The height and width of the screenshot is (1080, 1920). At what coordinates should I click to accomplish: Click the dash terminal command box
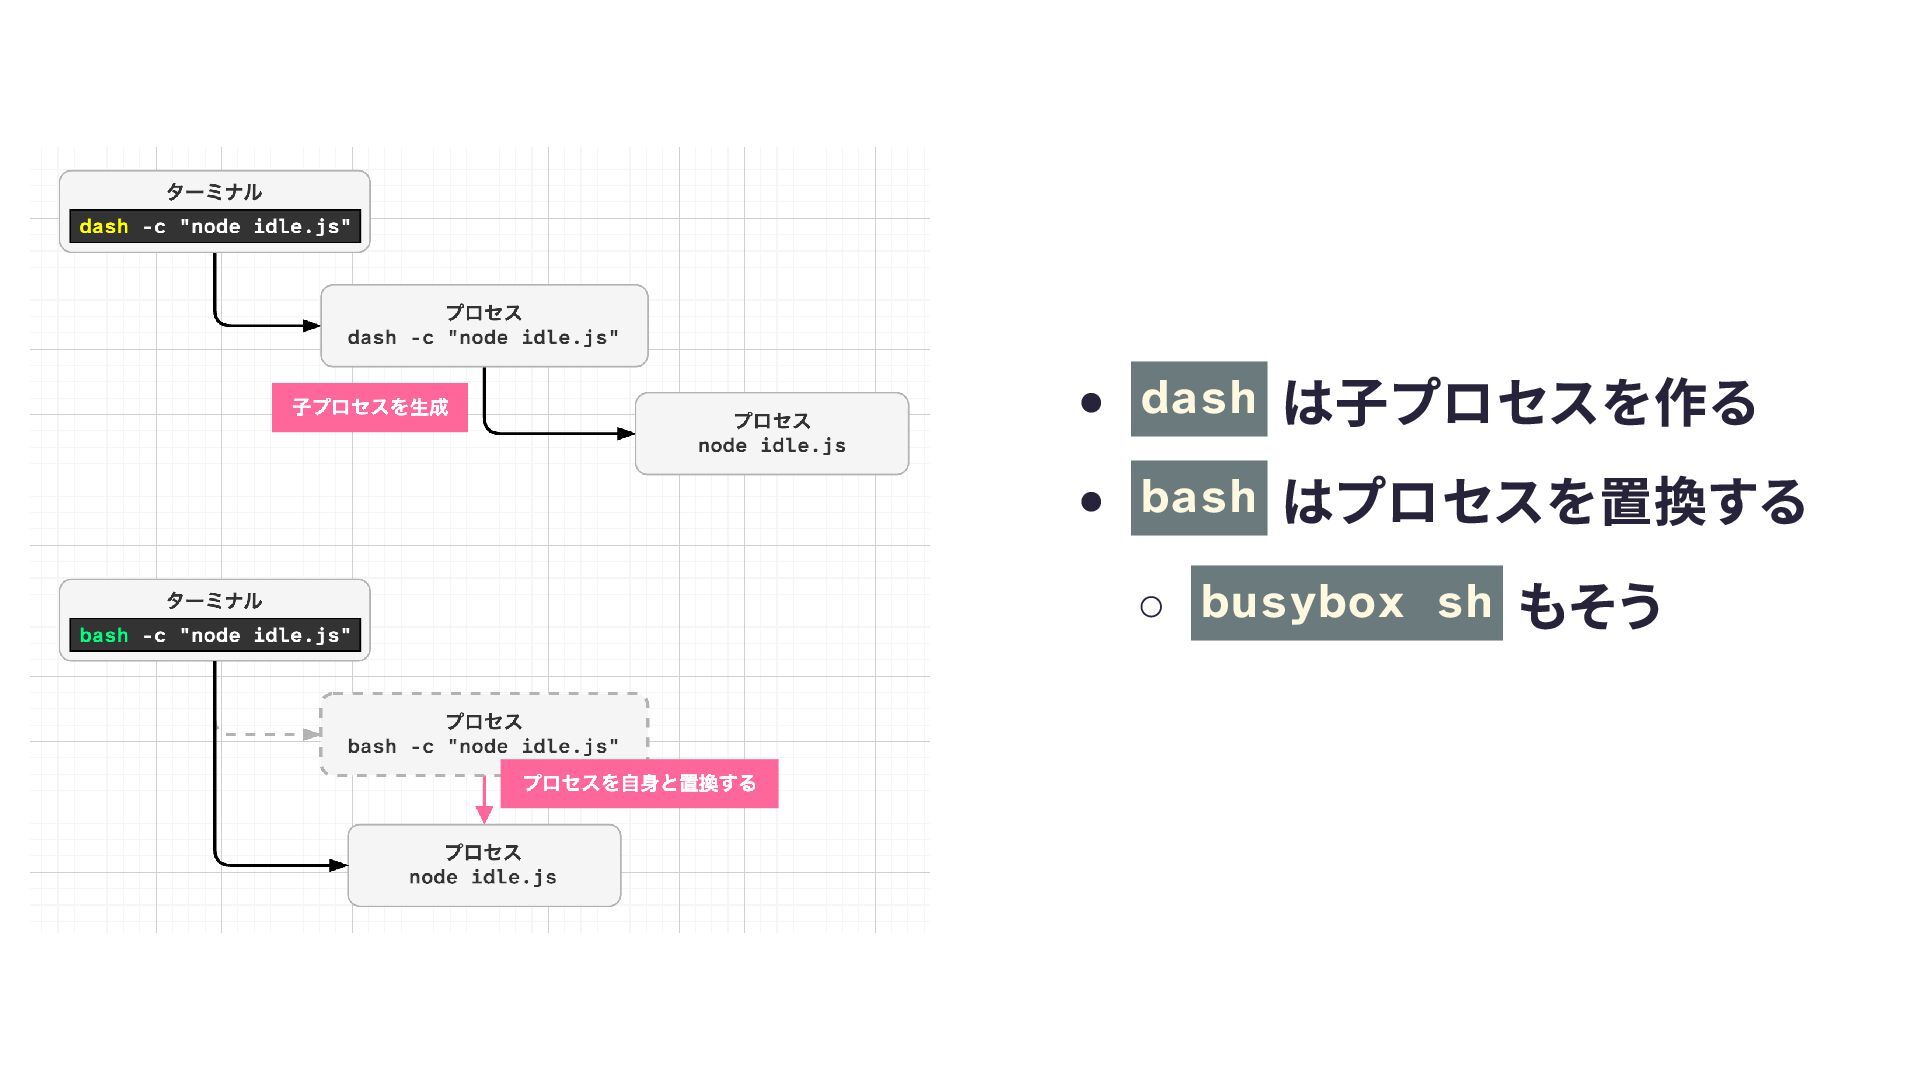tap(214, 227)
